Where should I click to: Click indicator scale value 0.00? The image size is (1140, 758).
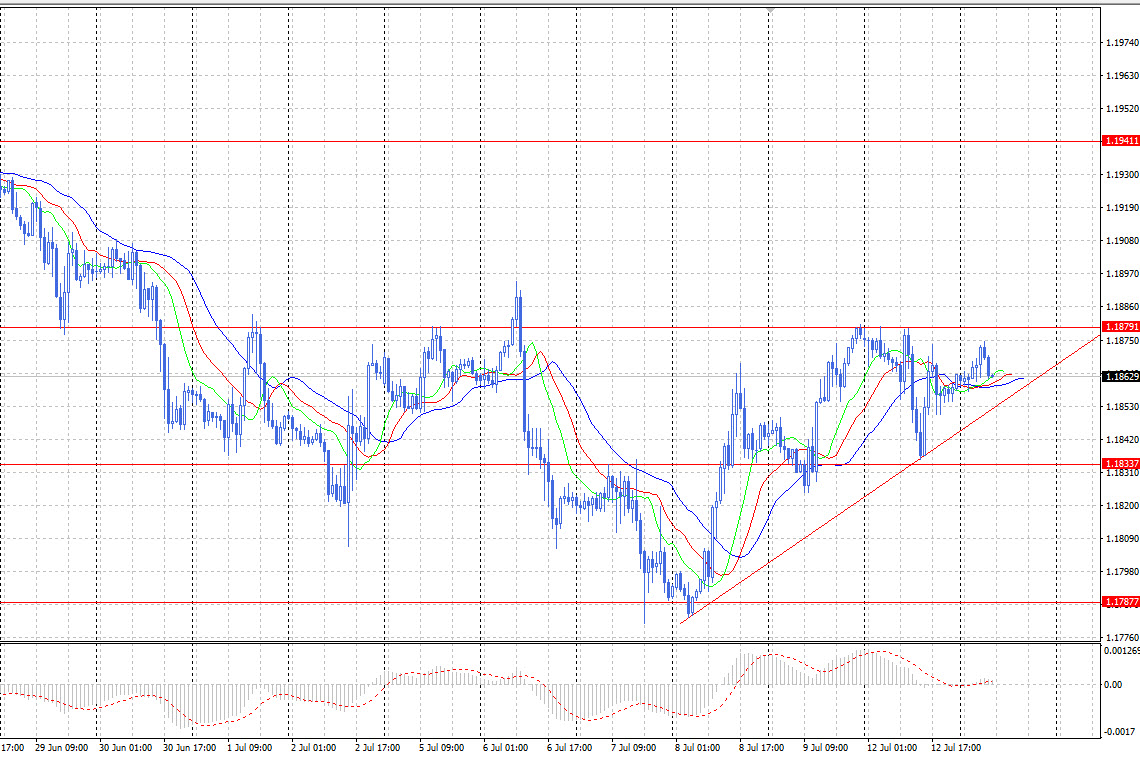click(x=1112, y=685)
